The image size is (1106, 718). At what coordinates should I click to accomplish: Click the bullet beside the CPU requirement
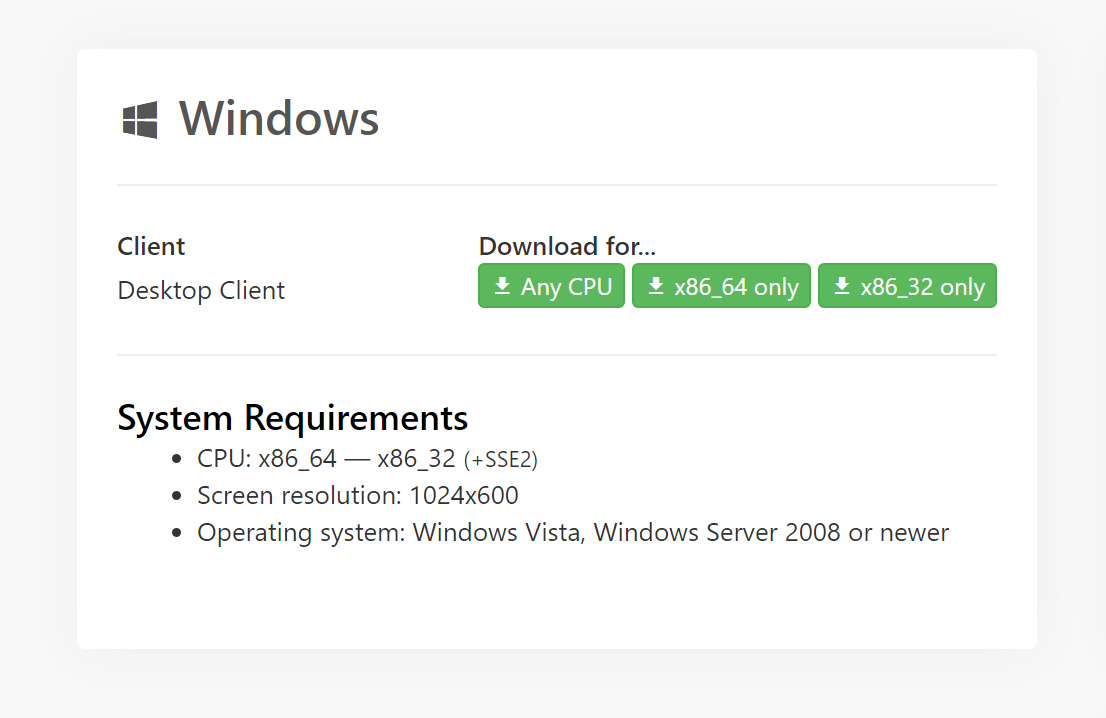point(177,460)
